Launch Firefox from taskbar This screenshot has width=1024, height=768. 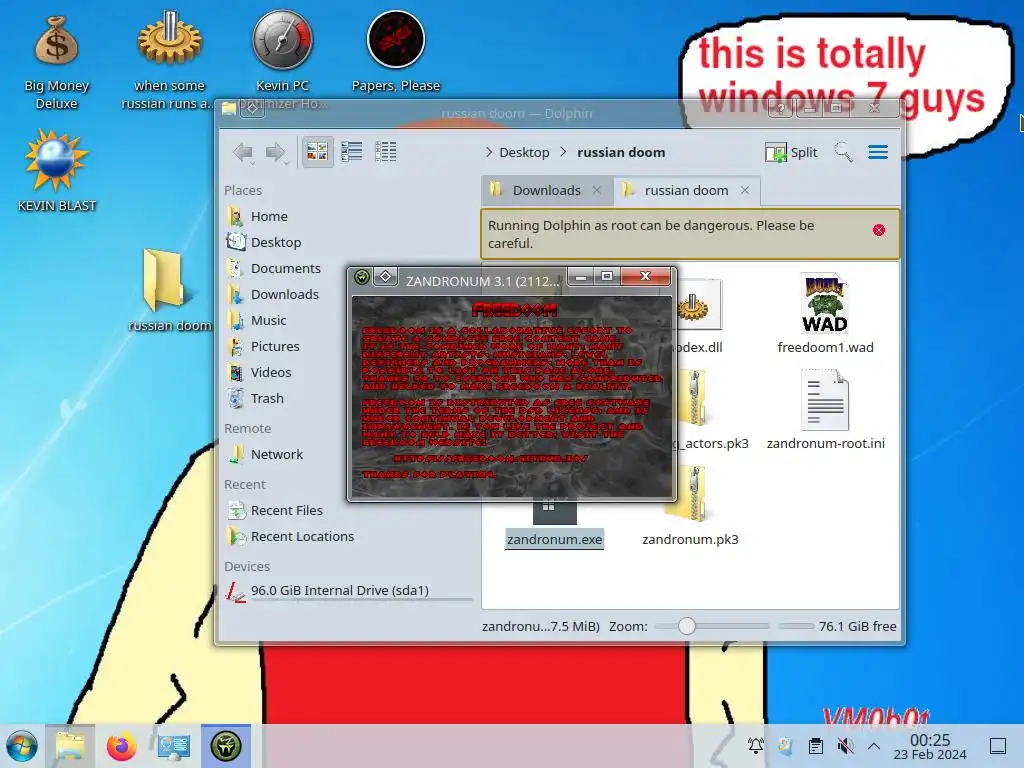click(121, 746)
